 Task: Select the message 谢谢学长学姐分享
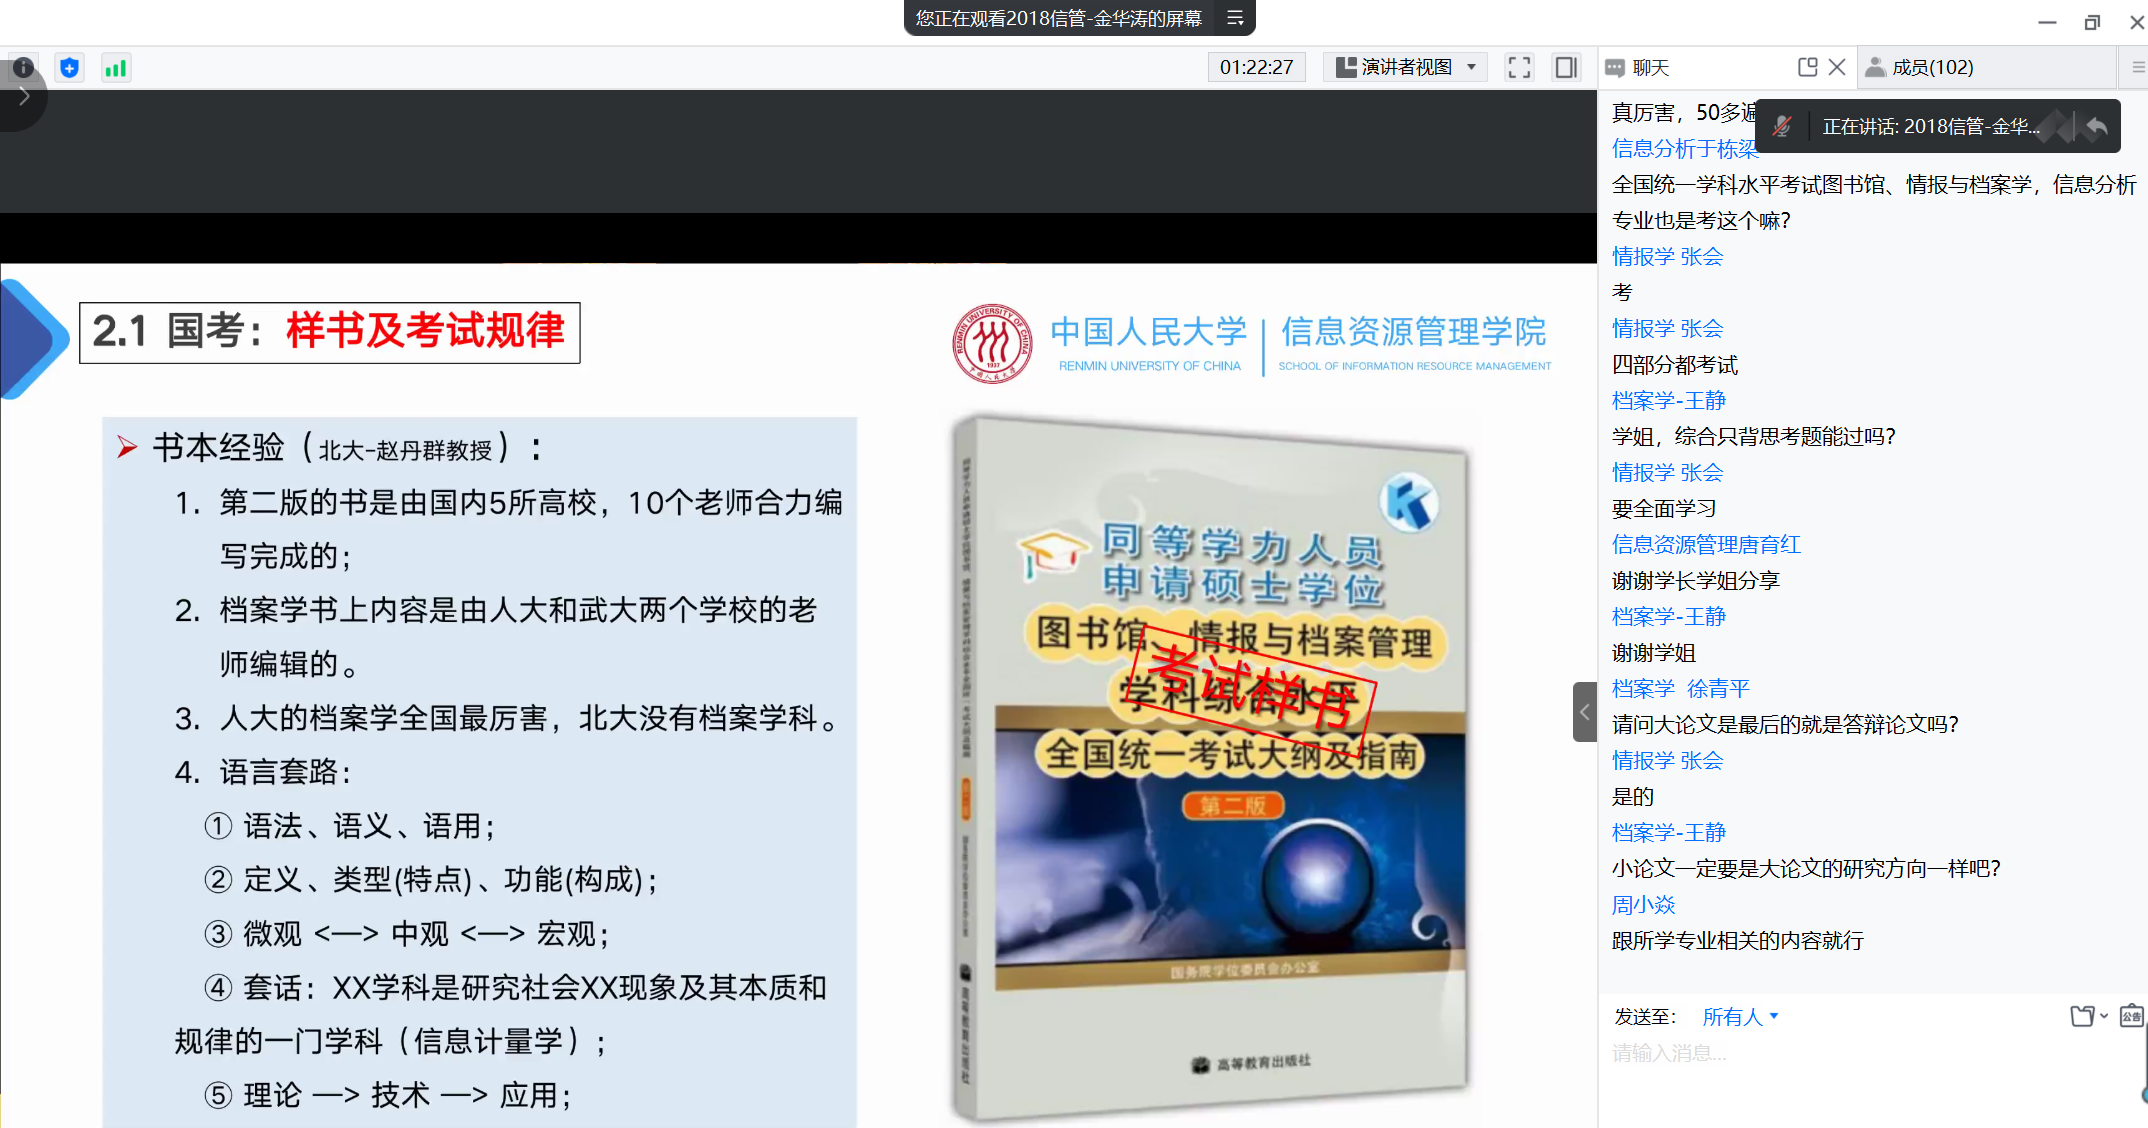pyautogui.click(x=1696, y=581)
